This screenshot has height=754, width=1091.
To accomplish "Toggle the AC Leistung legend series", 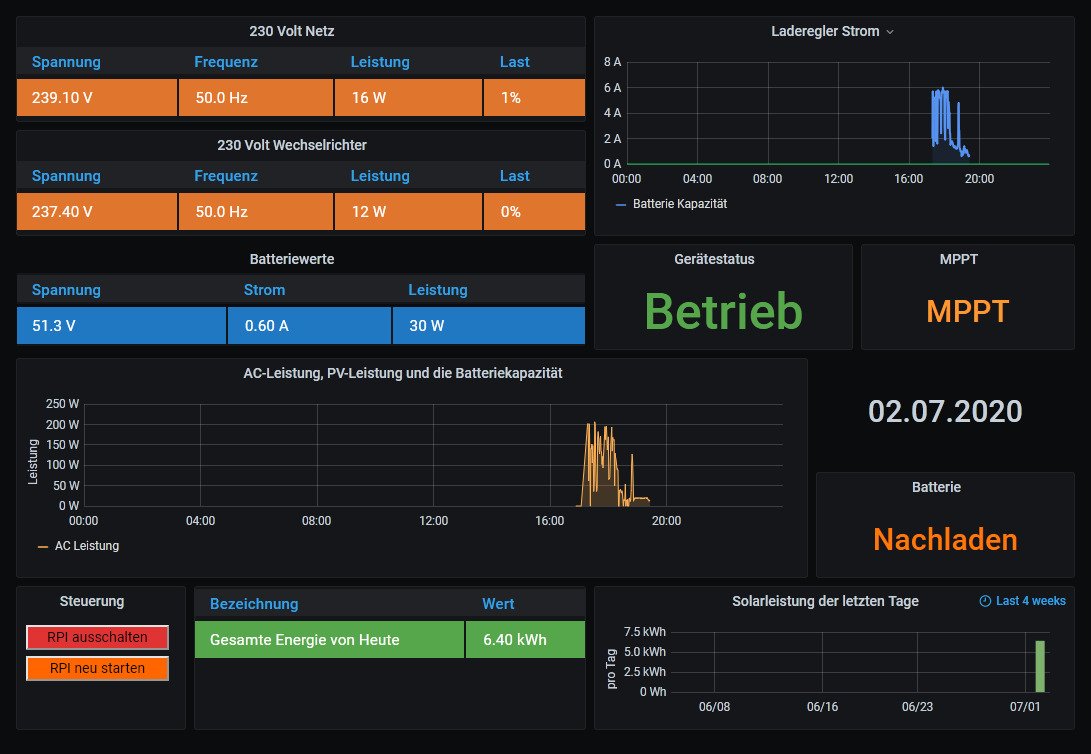I will (86, 546).
